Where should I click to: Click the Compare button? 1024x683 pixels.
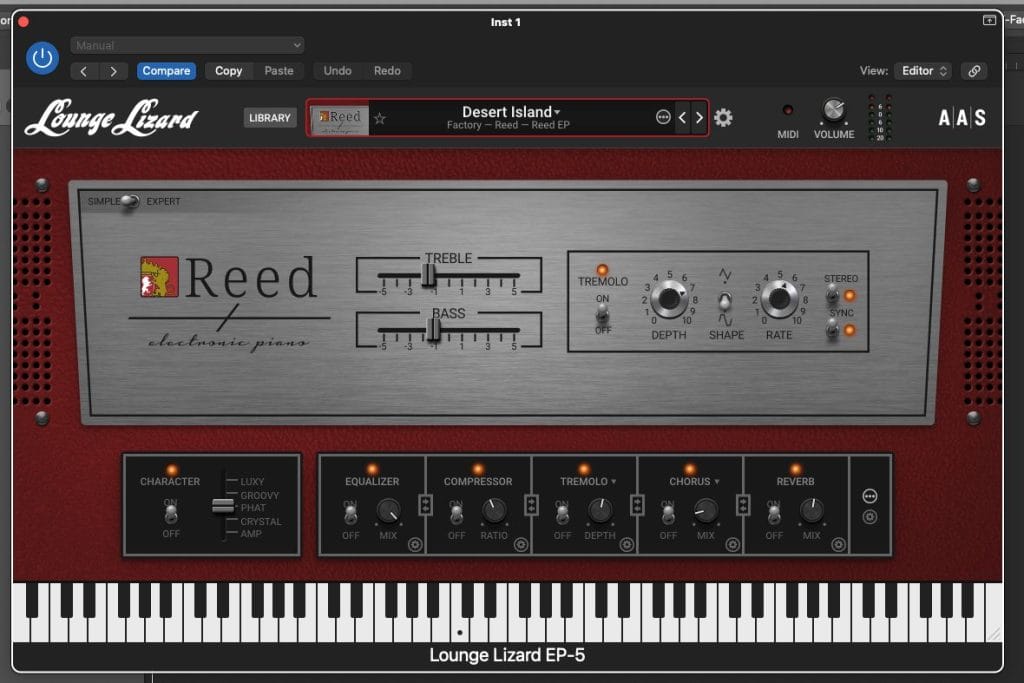coord(166,71)
